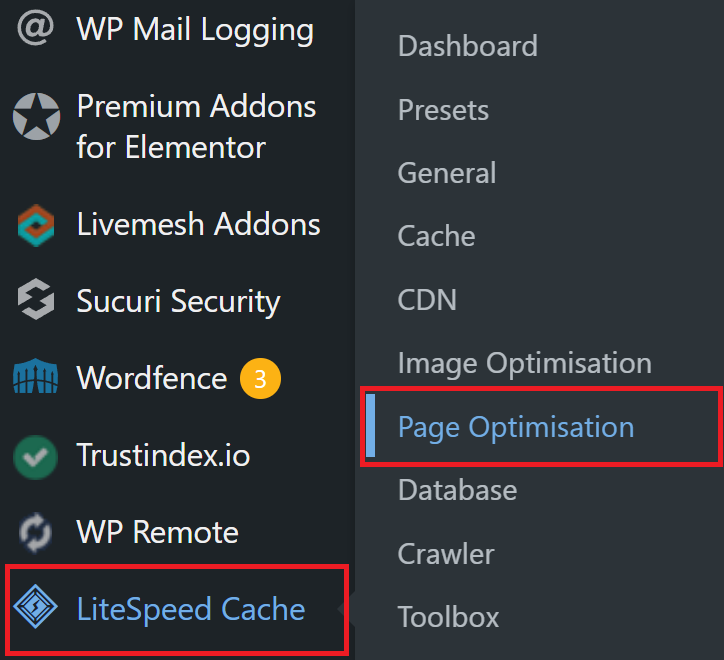Open the LiteSpeed Cache Dashboard
This screenshot has height=660, width=724.
click(468, 46)
